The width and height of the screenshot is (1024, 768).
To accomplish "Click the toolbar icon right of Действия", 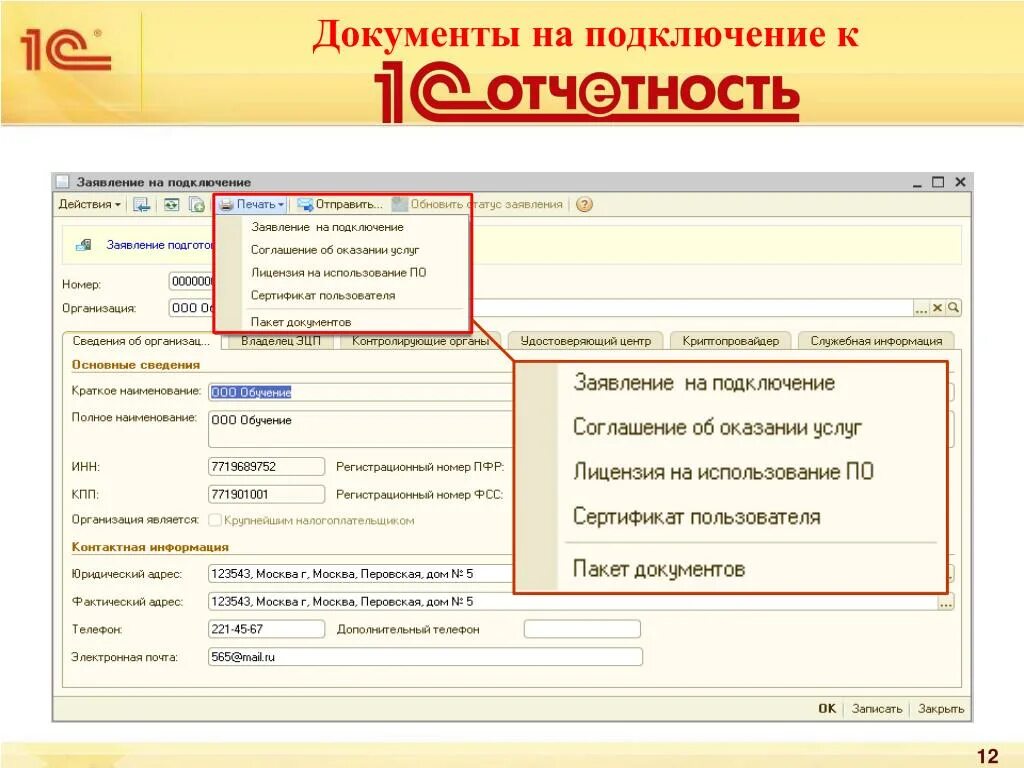I will click(x=142, y=204).
